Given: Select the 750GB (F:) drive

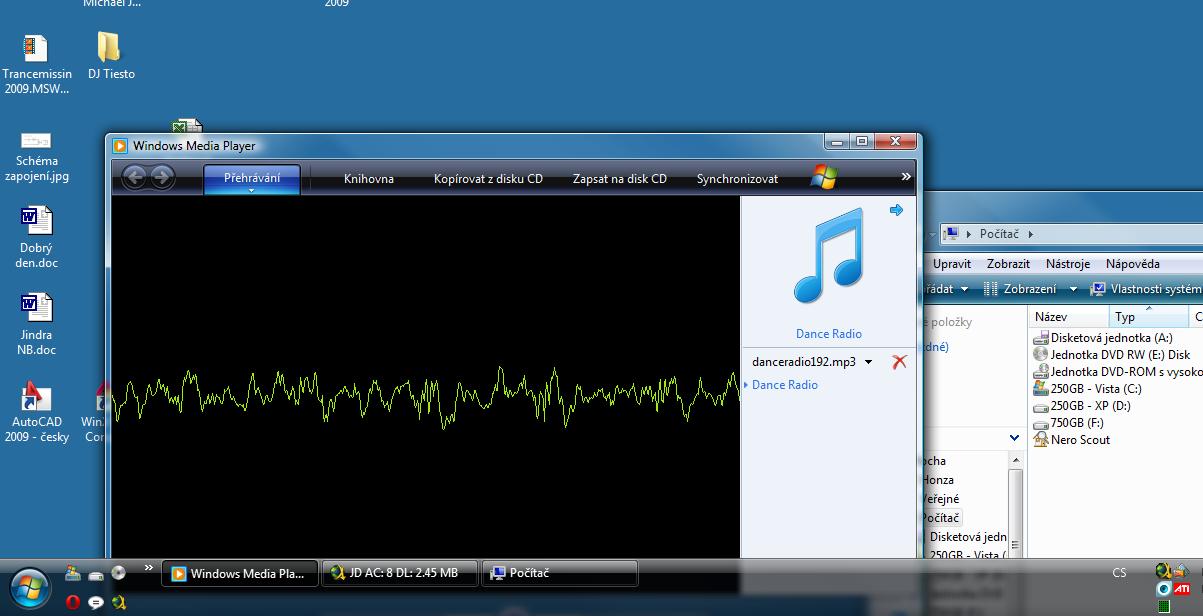Looking at the screenshot, I should pos(1068,423).
